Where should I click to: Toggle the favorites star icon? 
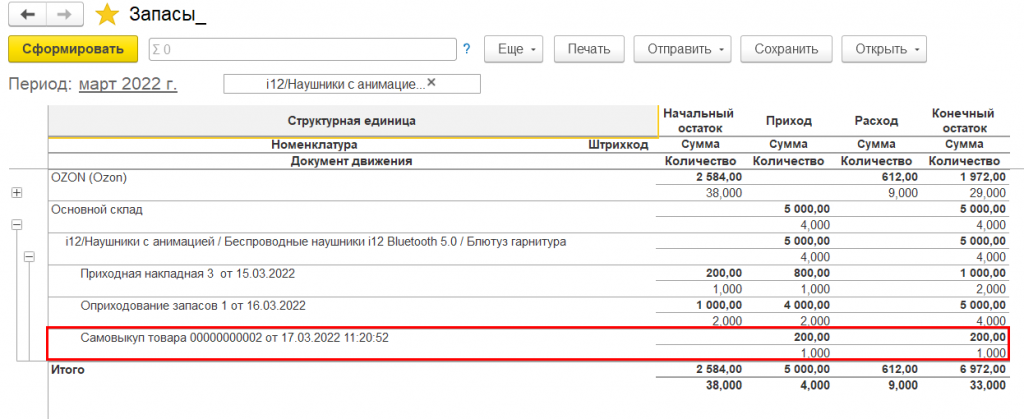[x=105, y=15]
